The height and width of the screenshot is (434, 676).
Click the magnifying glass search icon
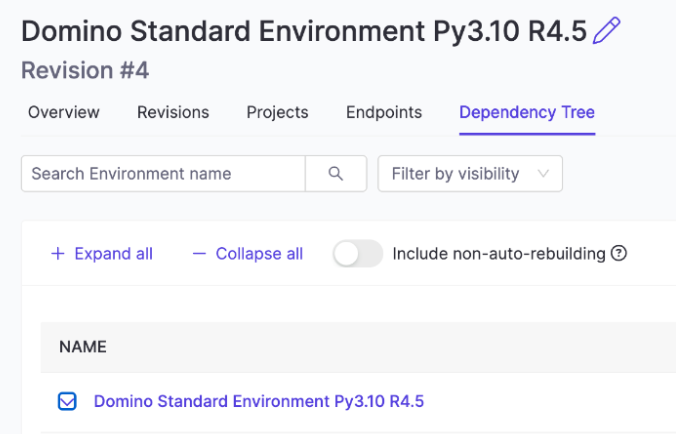pyautogui.click(x=336, y=174)
